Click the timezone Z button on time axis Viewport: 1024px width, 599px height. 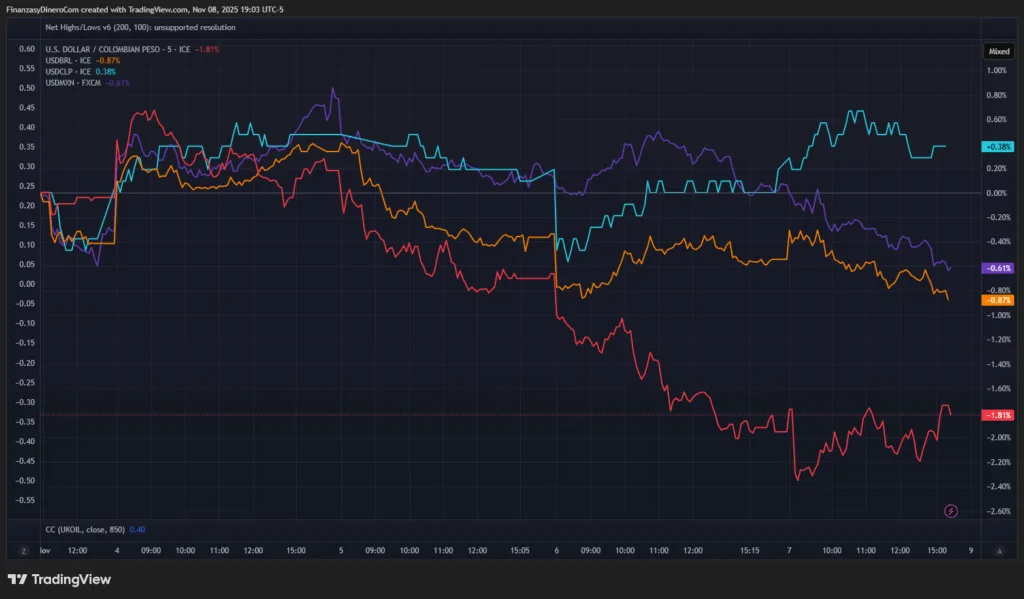click(x=22, y=551)
